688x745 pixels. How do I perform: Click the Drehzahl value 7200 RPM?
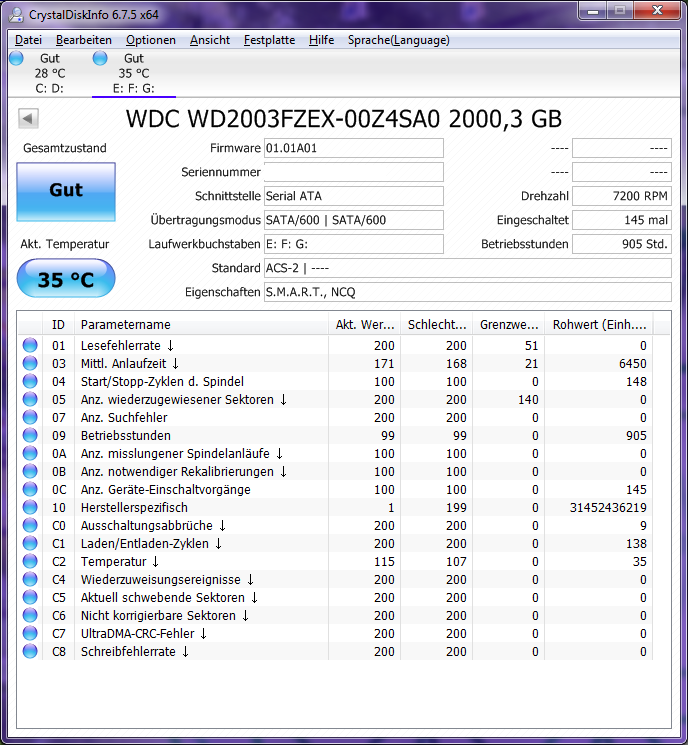click(x=621, y=196)
